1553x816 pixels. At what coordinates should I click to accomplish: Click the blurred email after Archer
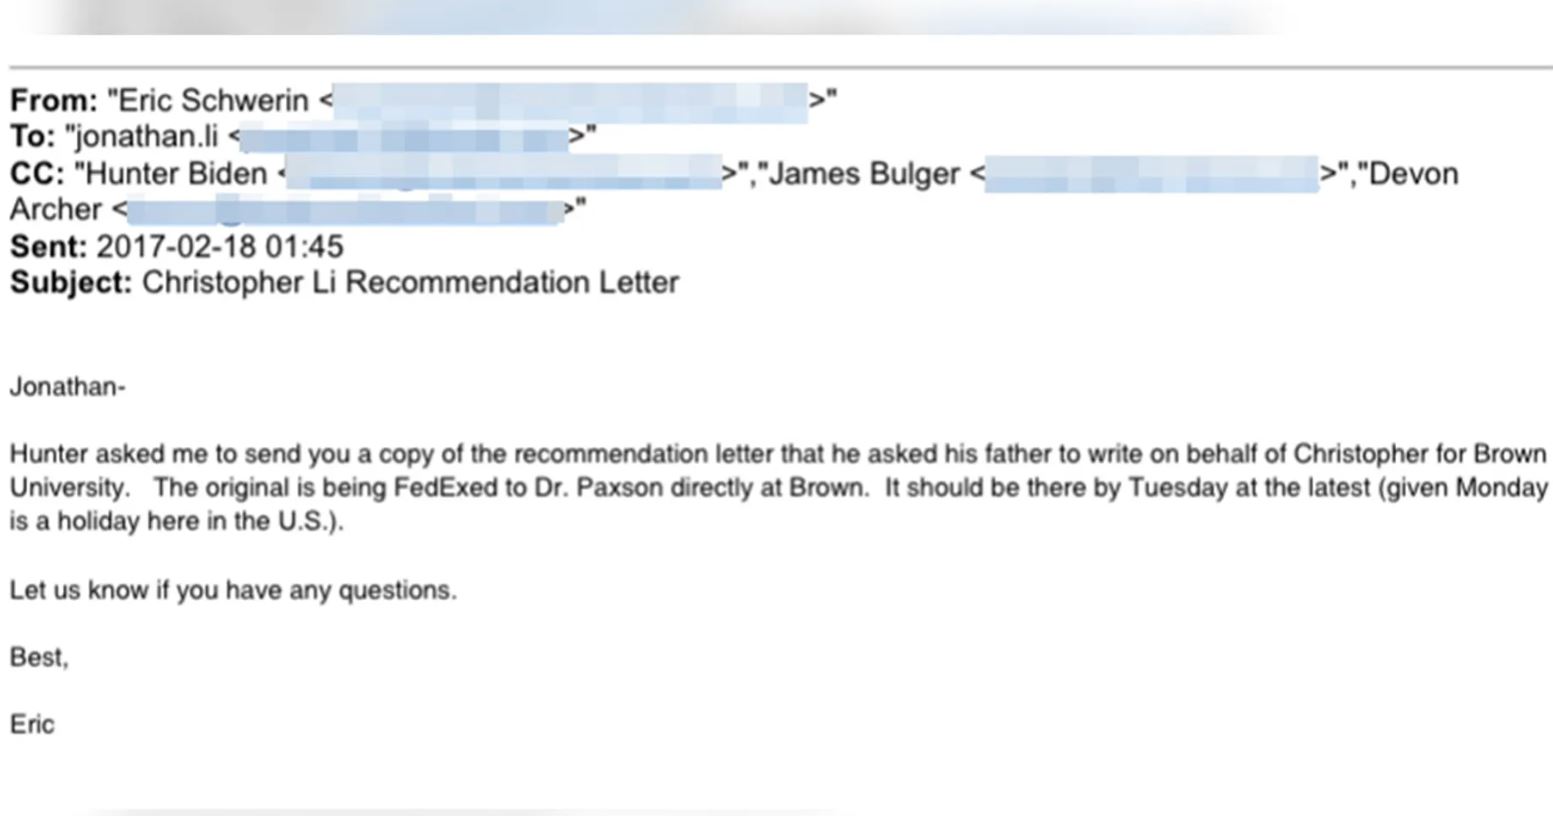click(x=345, y=210)
